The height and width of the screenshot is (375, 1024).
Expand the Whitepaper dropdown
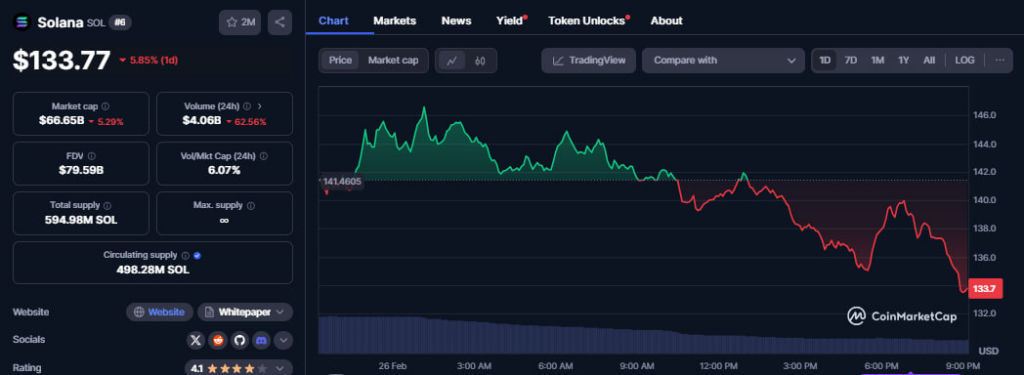tap(245, 312)
